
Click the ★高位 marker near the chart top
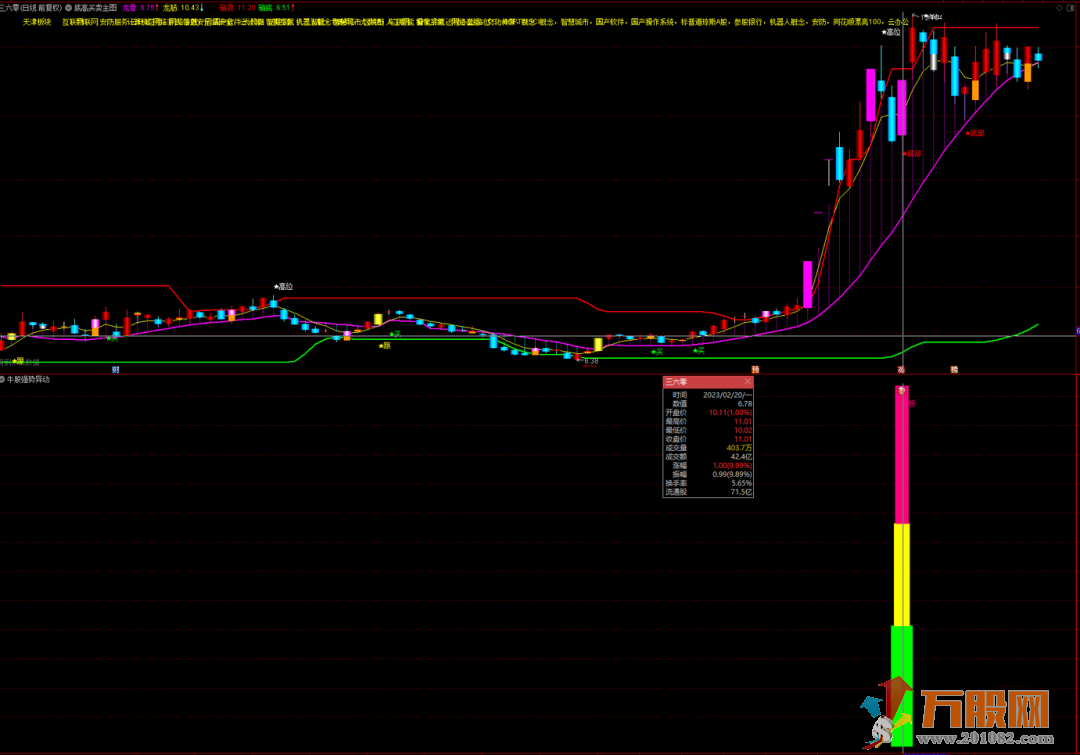[x=891, y=32]
